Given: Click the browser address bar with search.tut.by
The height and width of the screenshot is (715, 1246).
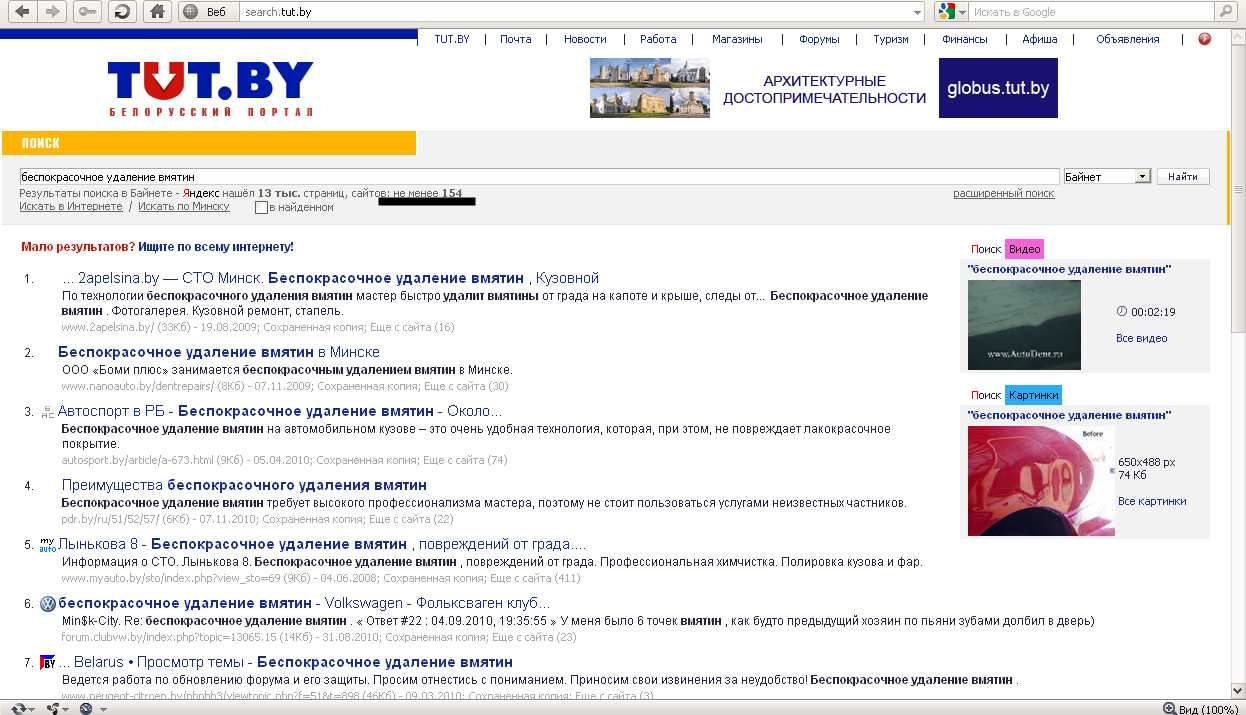Looking at the screenshot, I should click(x=575, y=12).
